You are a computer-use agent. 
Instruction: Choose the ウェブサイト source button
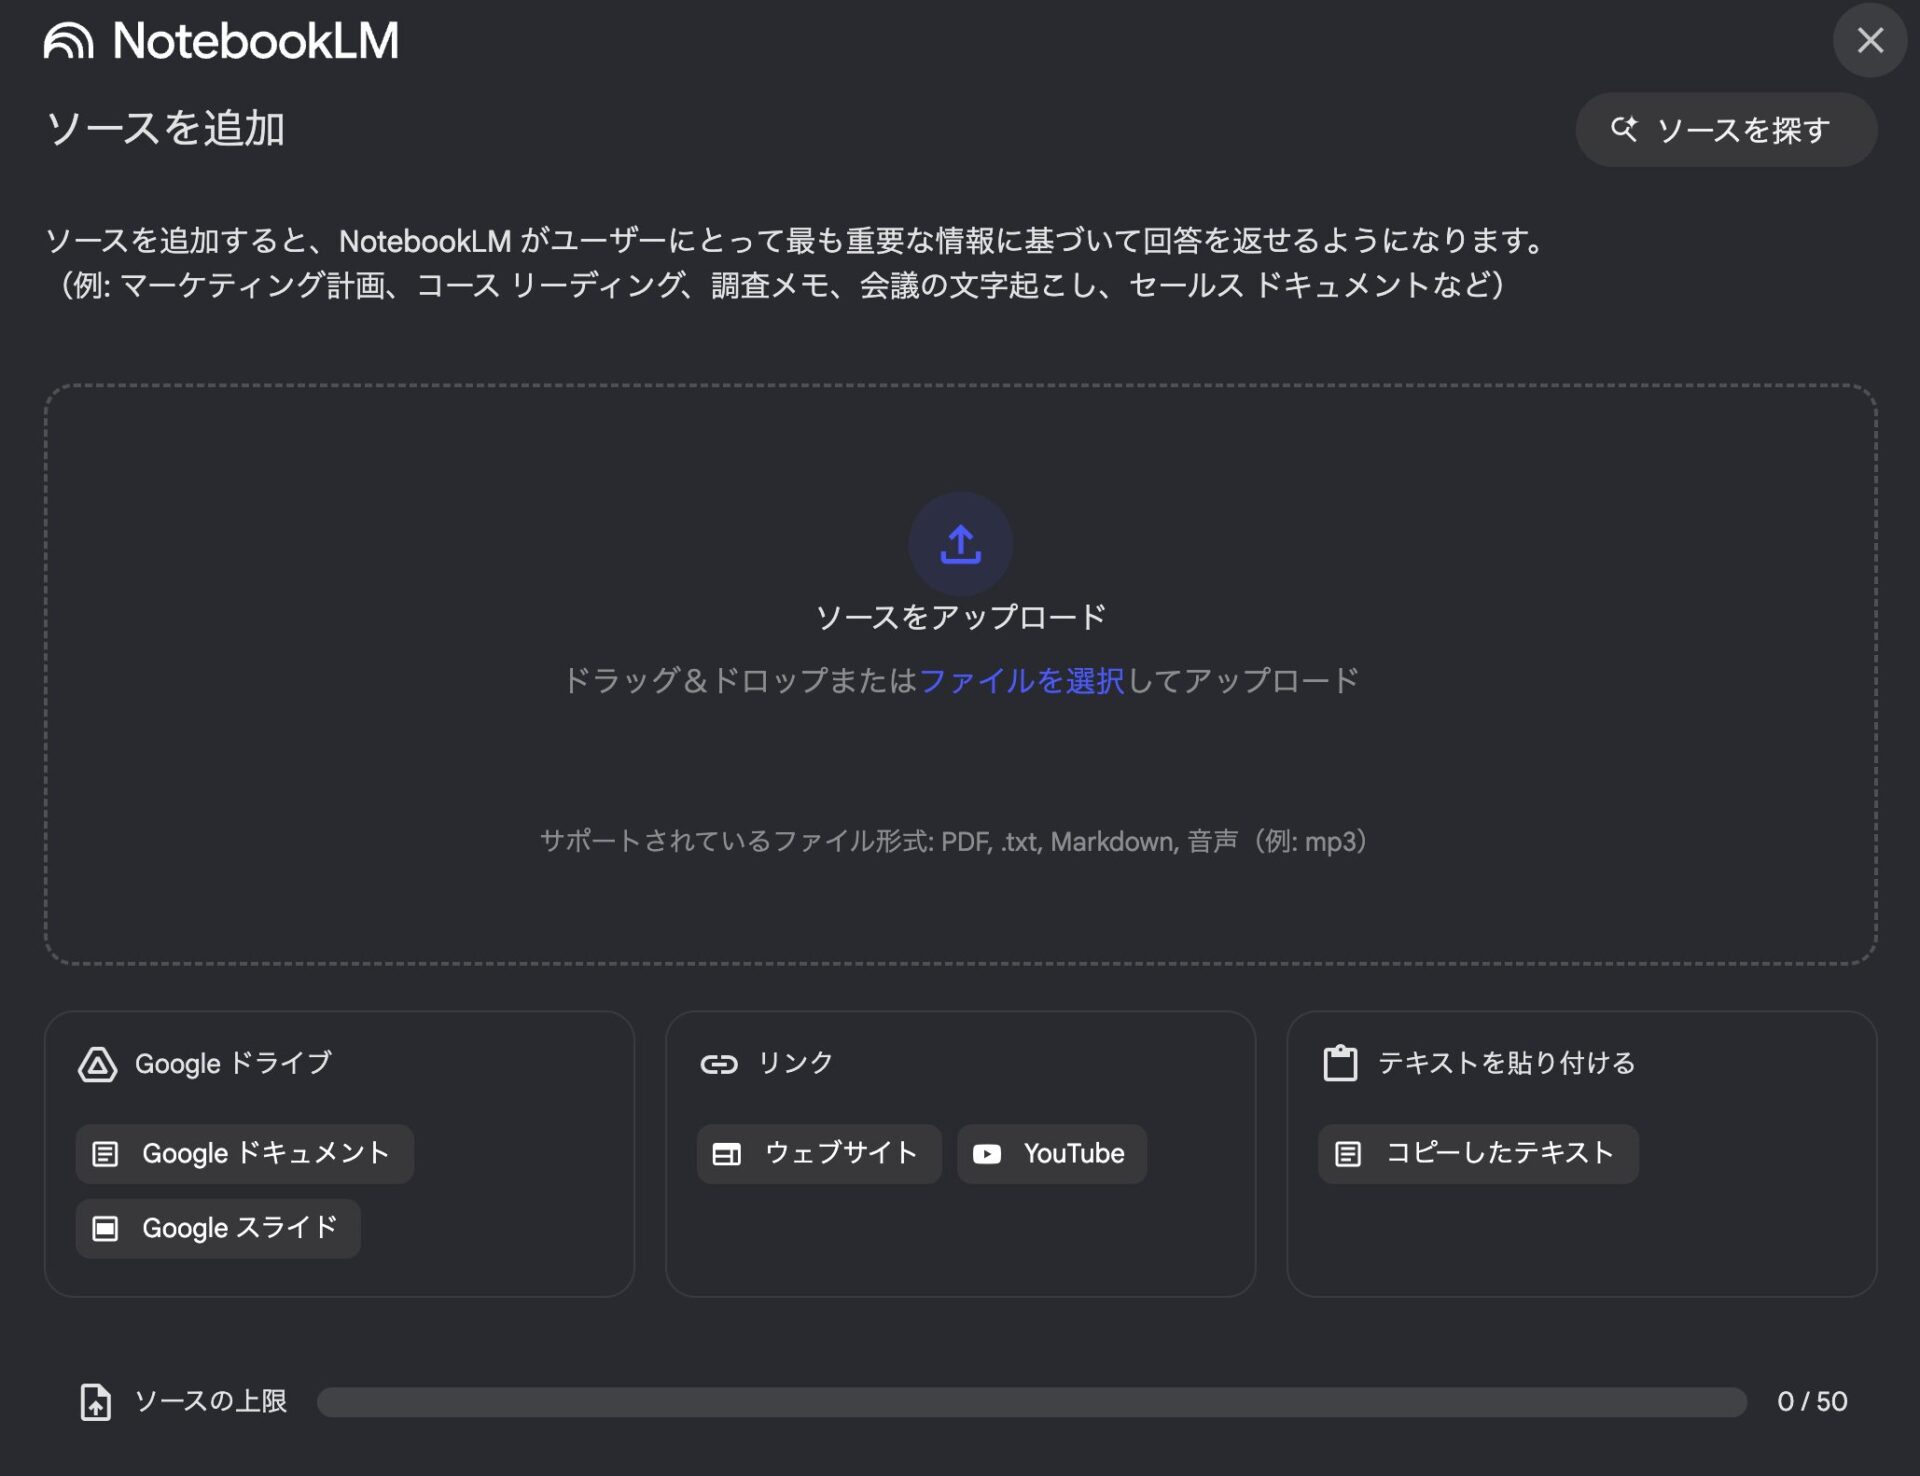(x=819, y=1154)
